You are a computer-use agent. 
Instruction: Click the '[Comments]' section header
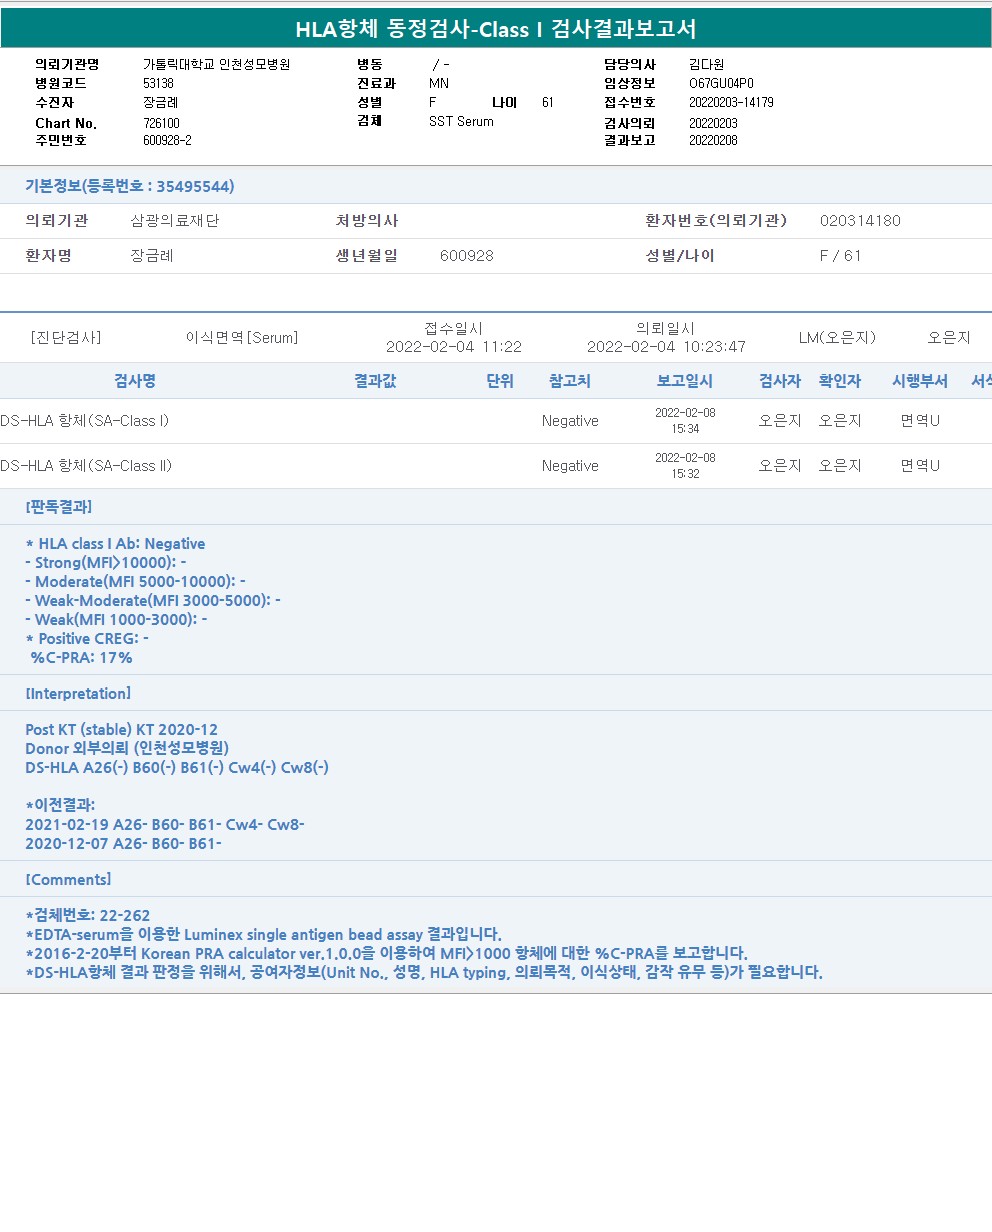(x=68, y=879)
